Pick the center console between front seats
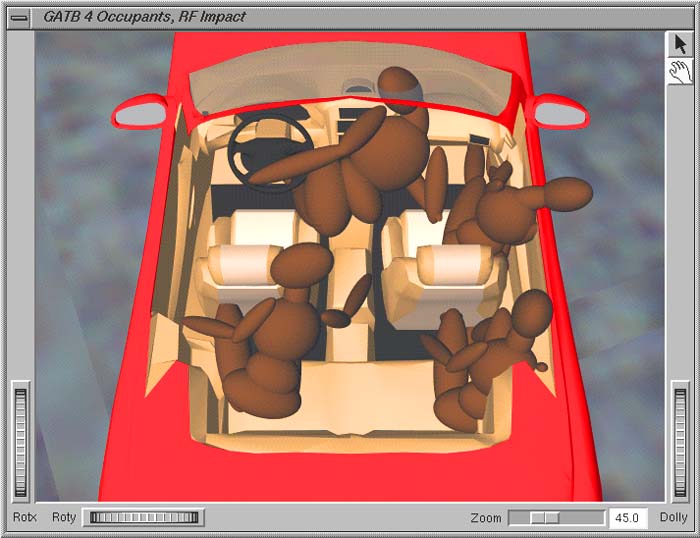Screen dimensions: 700x538 pos(350,300)
